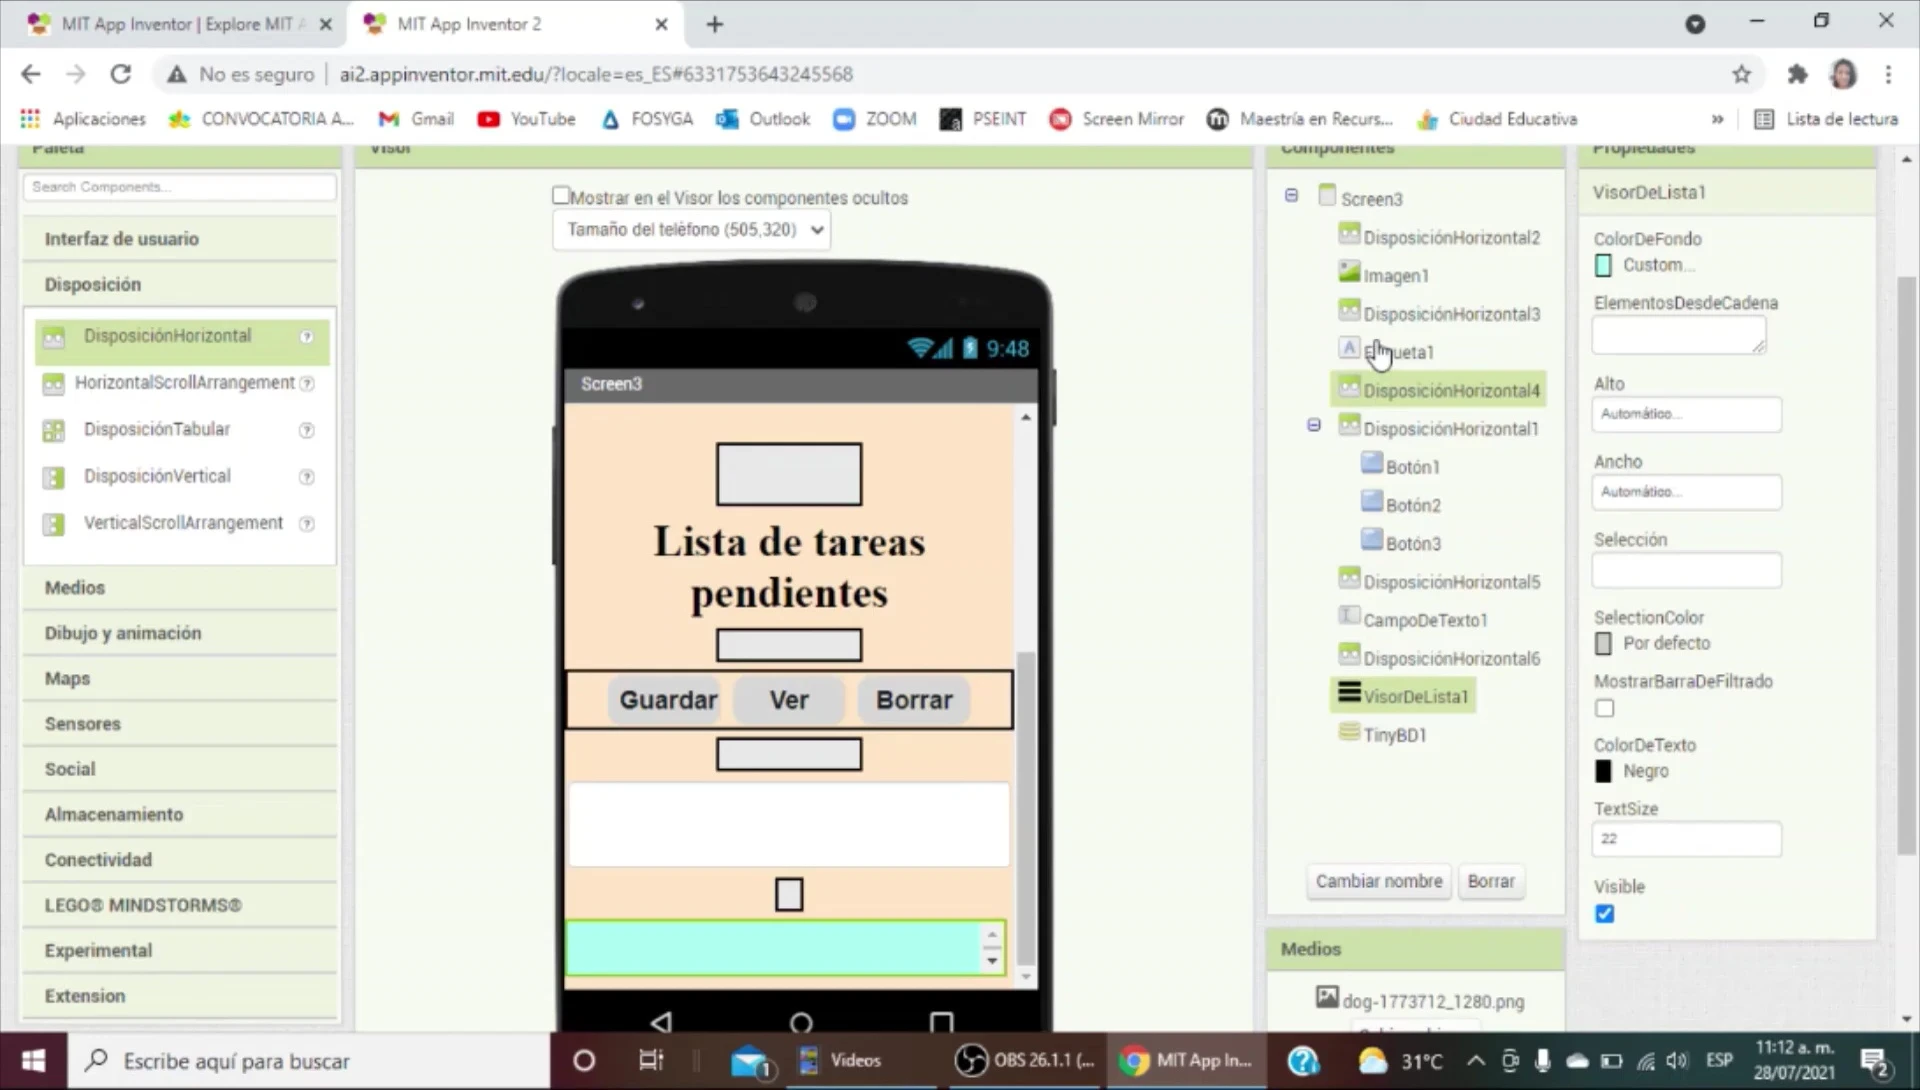Expand the Medios palette section
The image size is (1920, 1090).
(180, 588)
